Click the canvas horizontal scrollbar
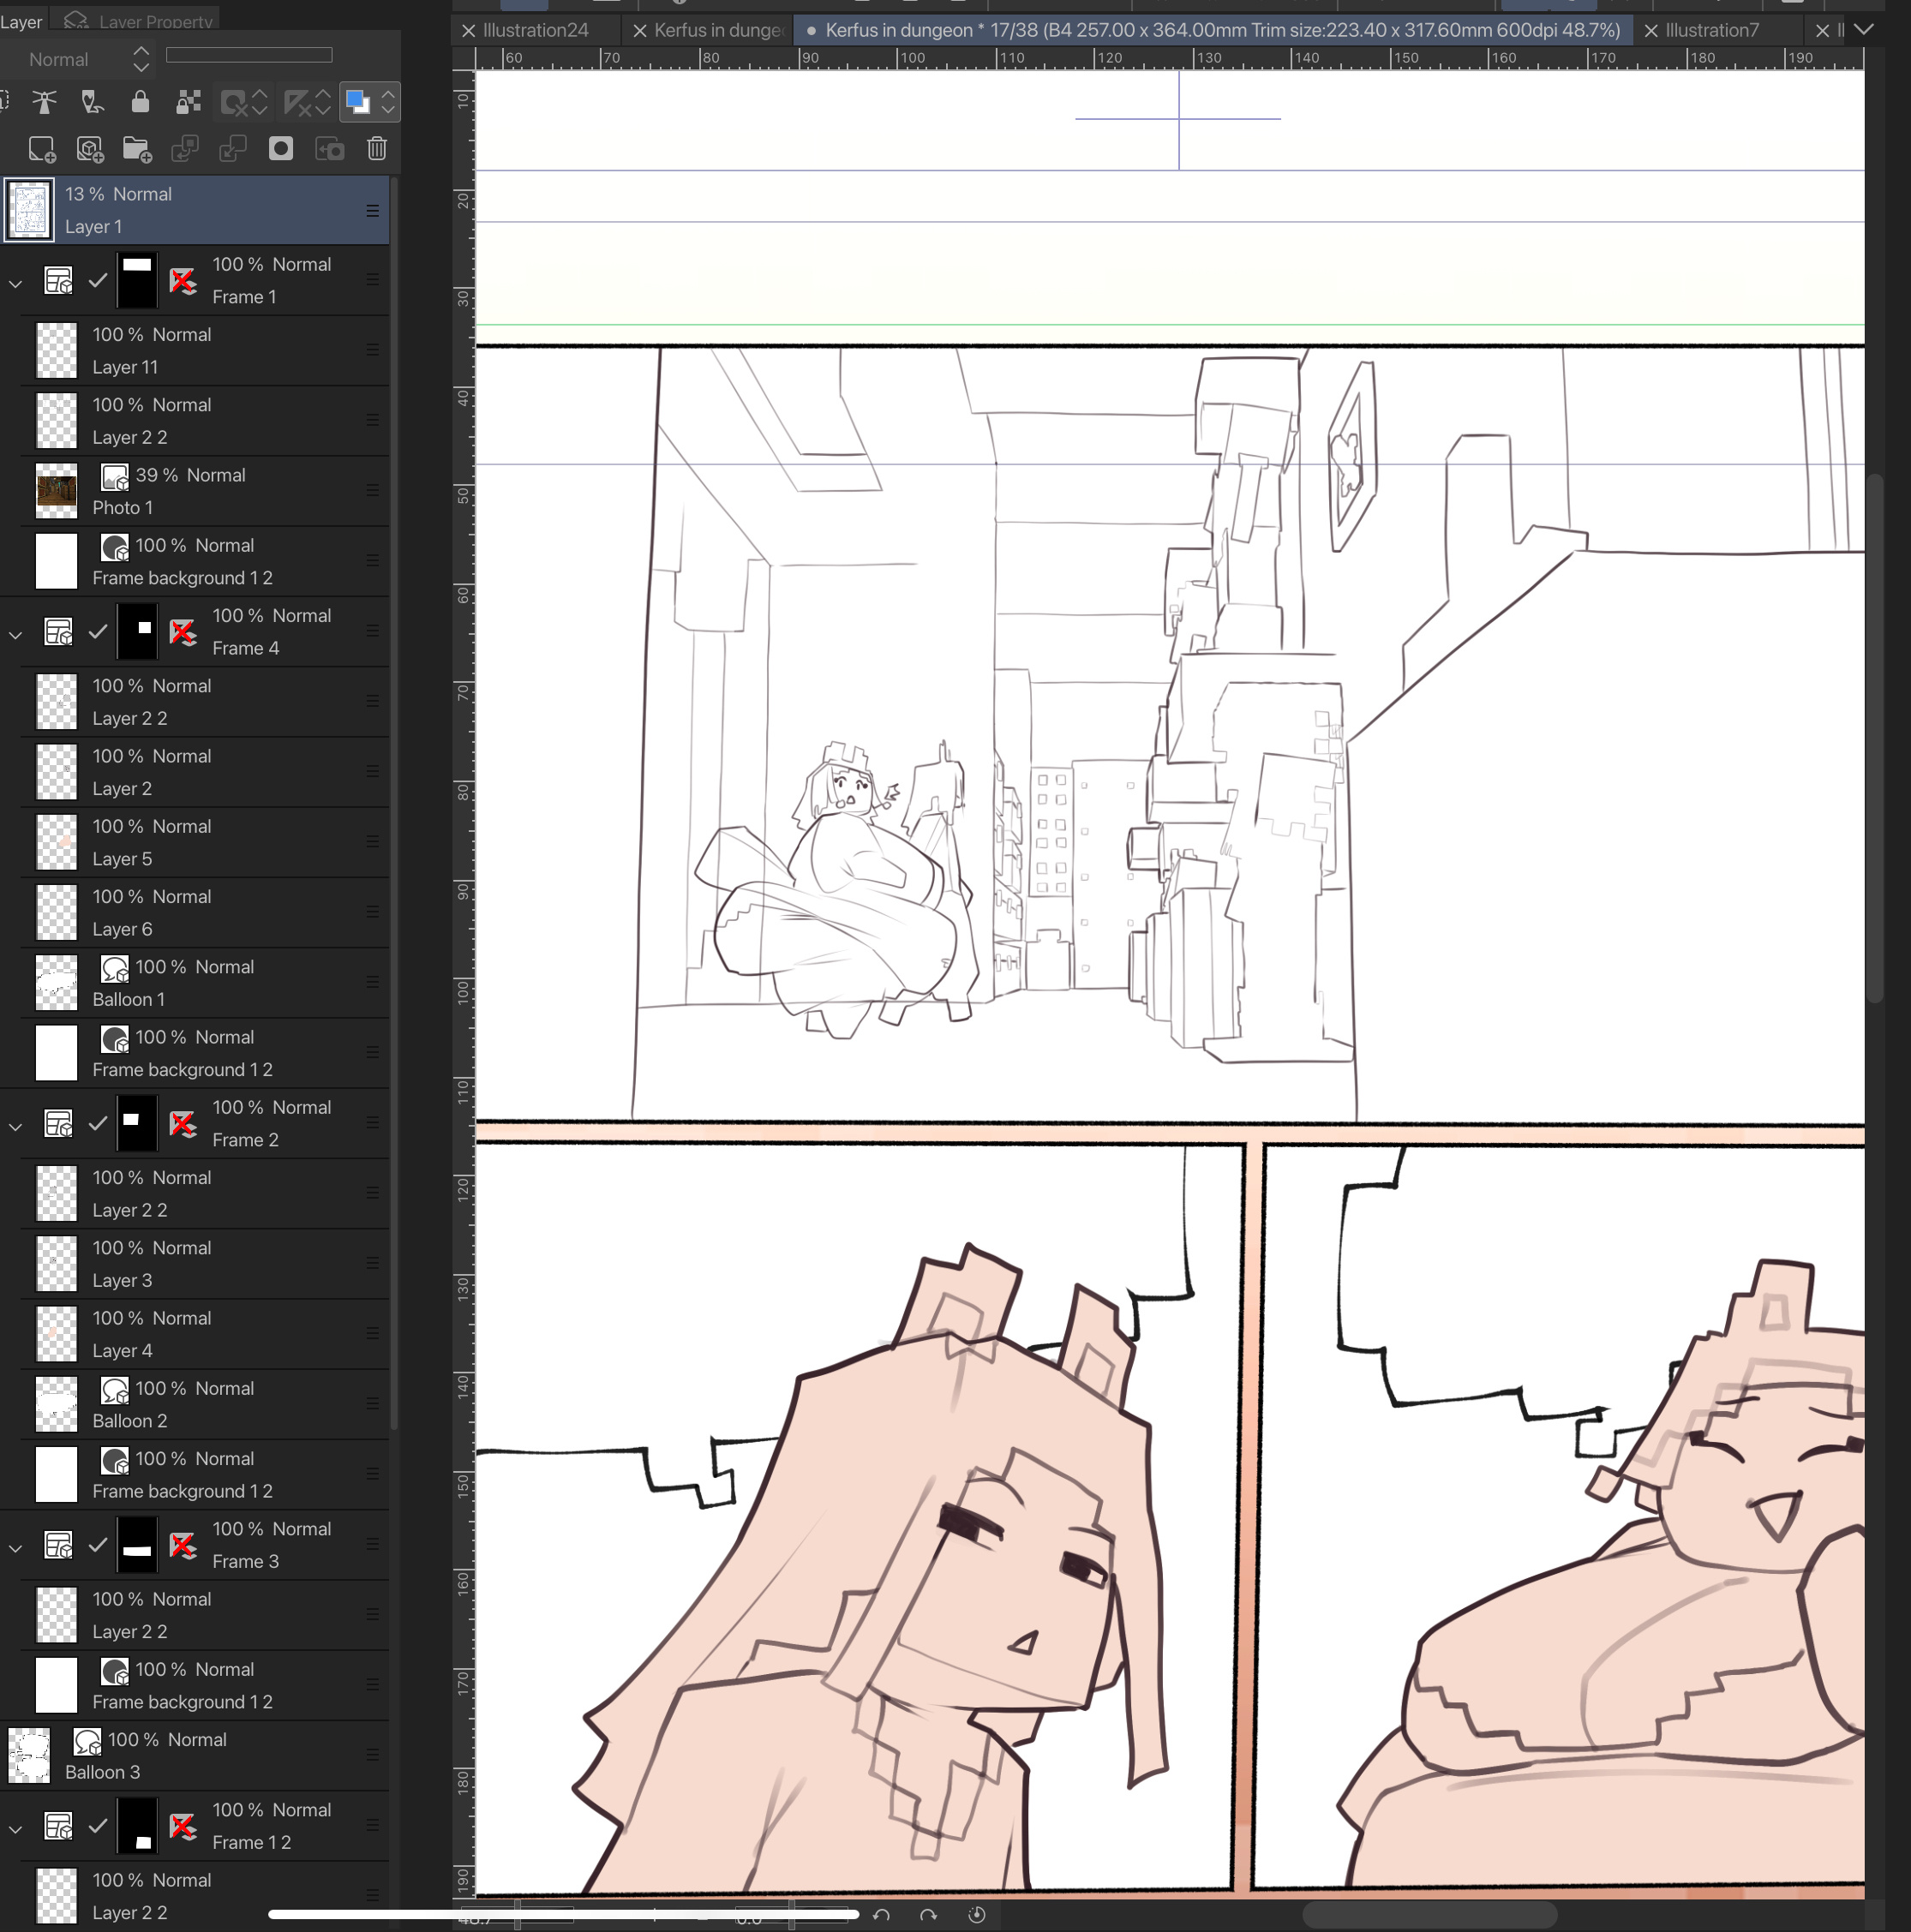 1429,1914
